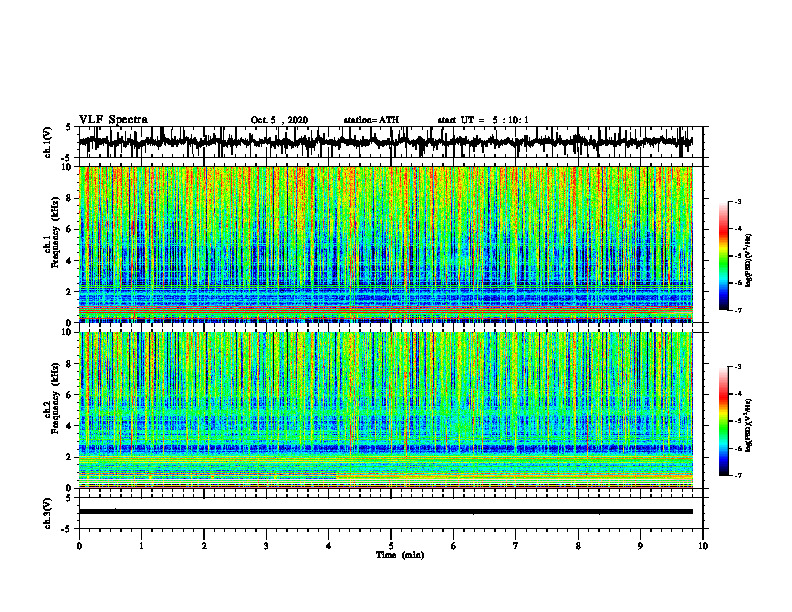
Task: Click the time axis tick label "5"
Action: pyautogui.click(x=391, y=546)
